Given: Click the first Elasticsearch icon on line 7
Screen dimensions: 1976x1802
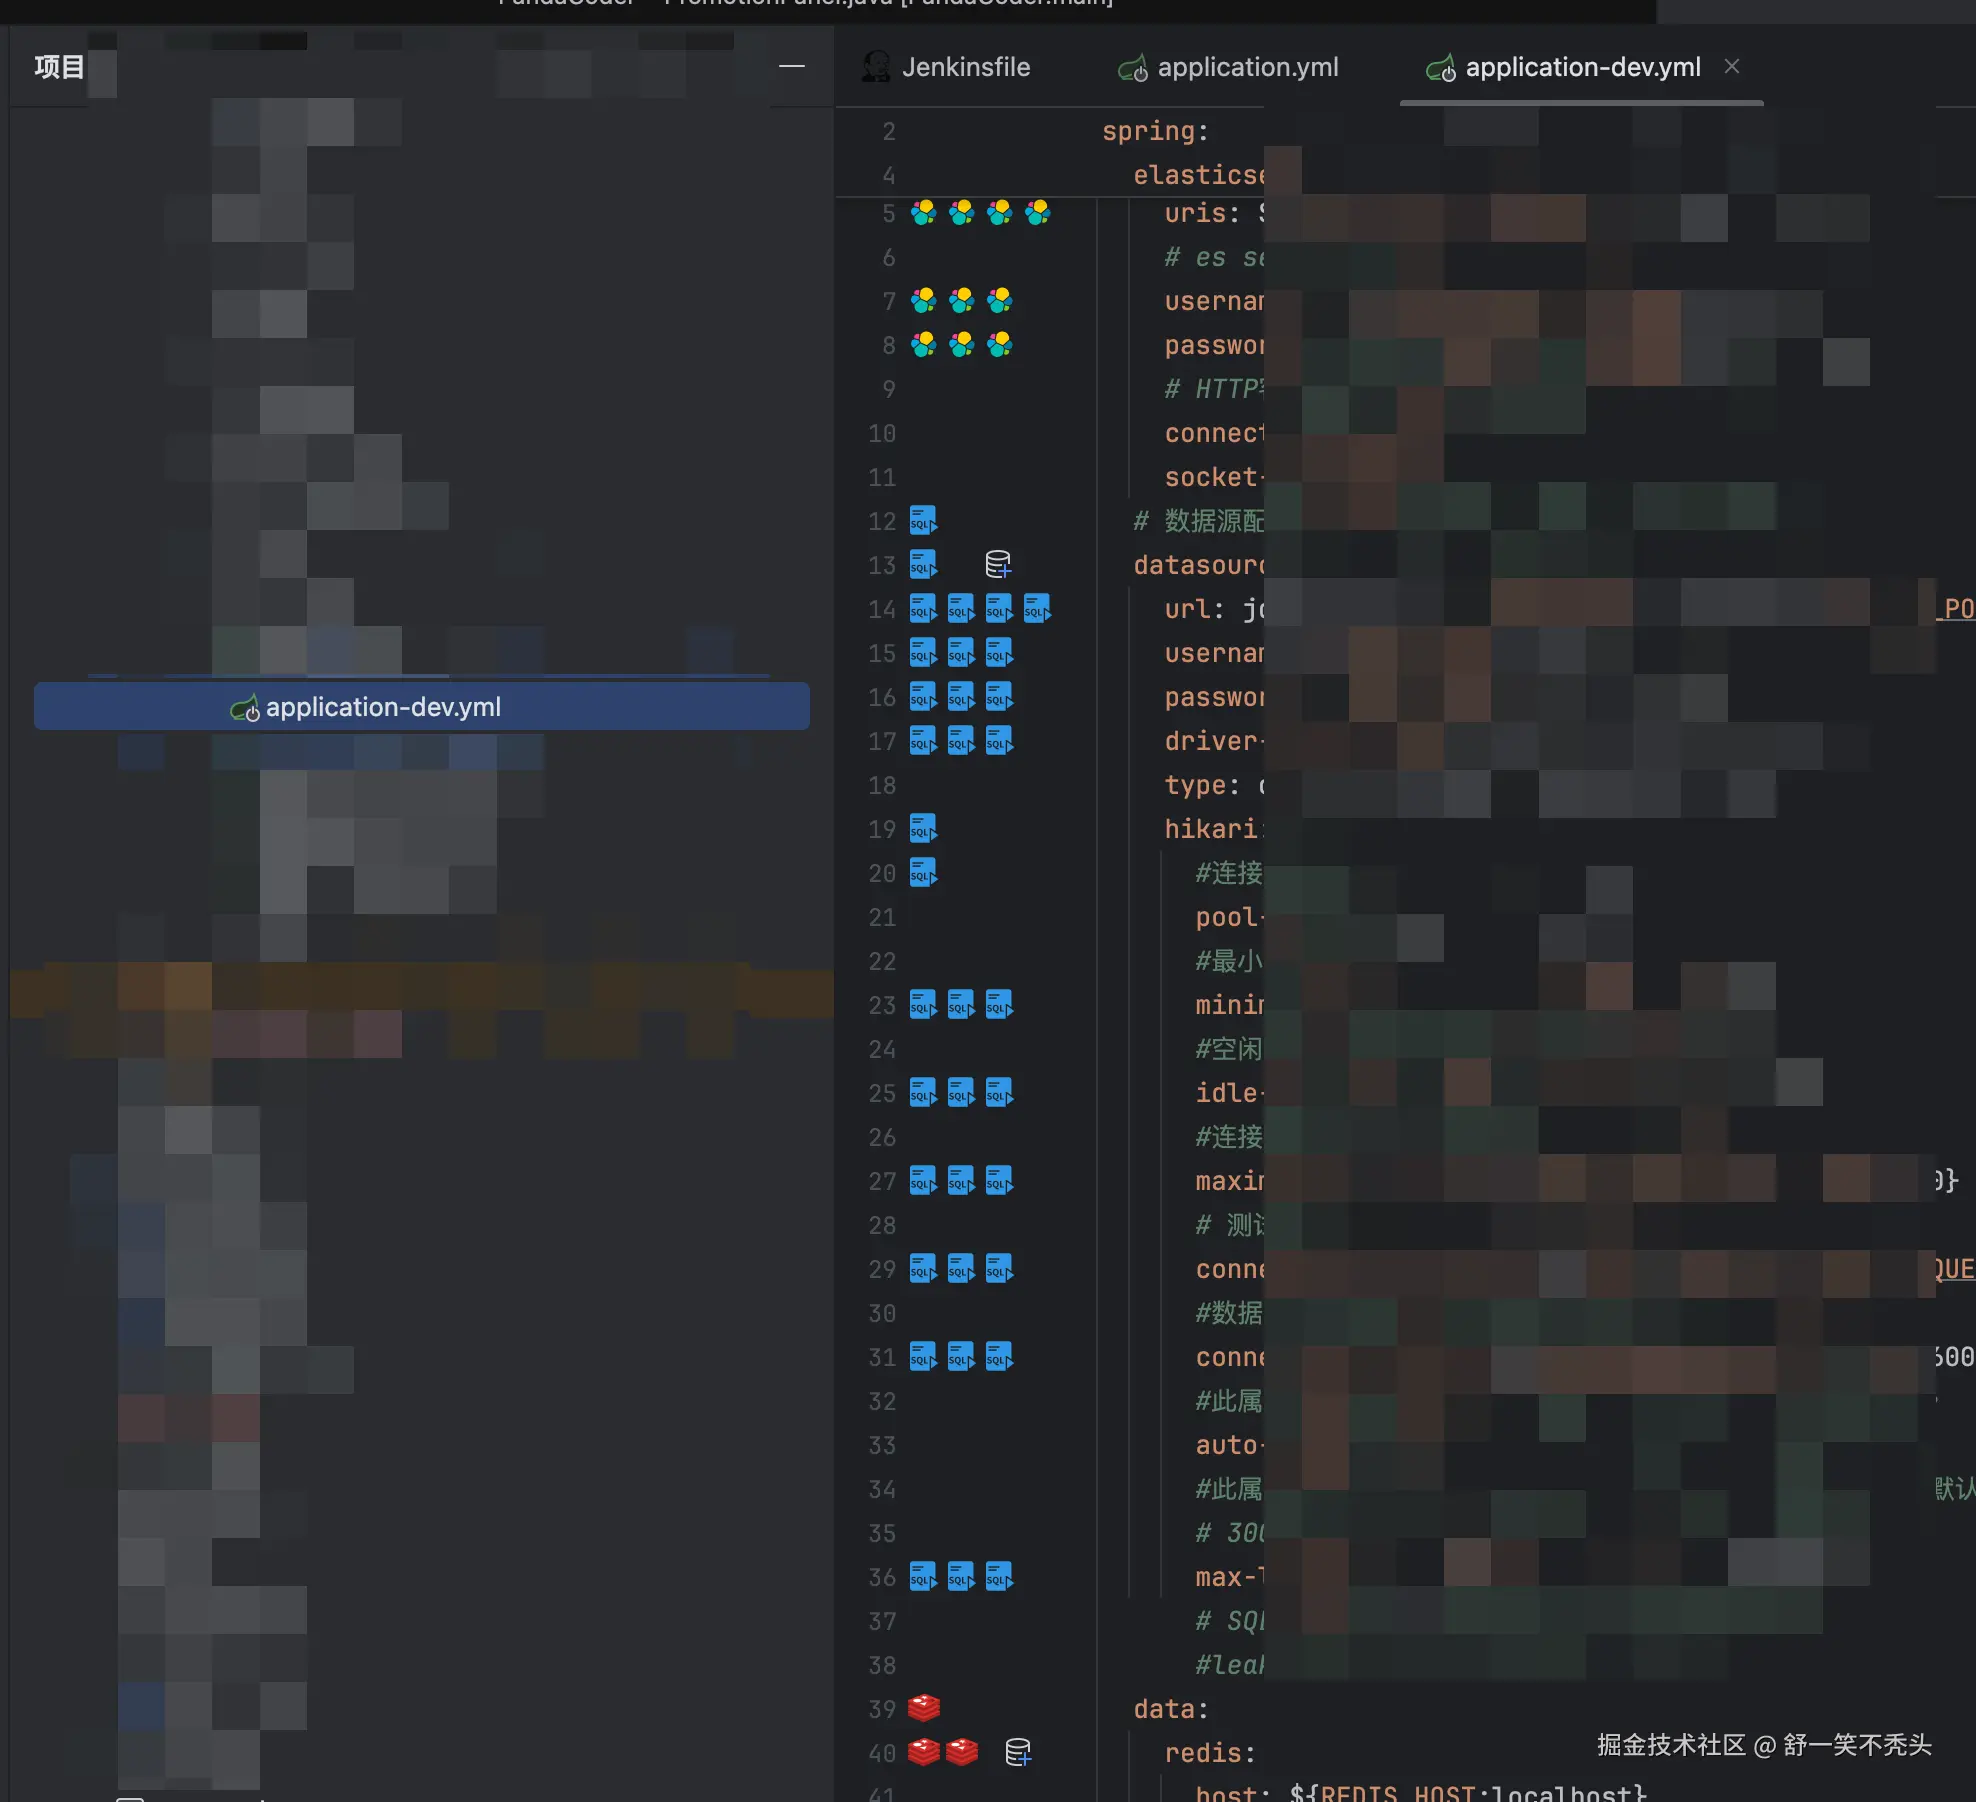Looking at the screenshot, I should tap(923, 301).
